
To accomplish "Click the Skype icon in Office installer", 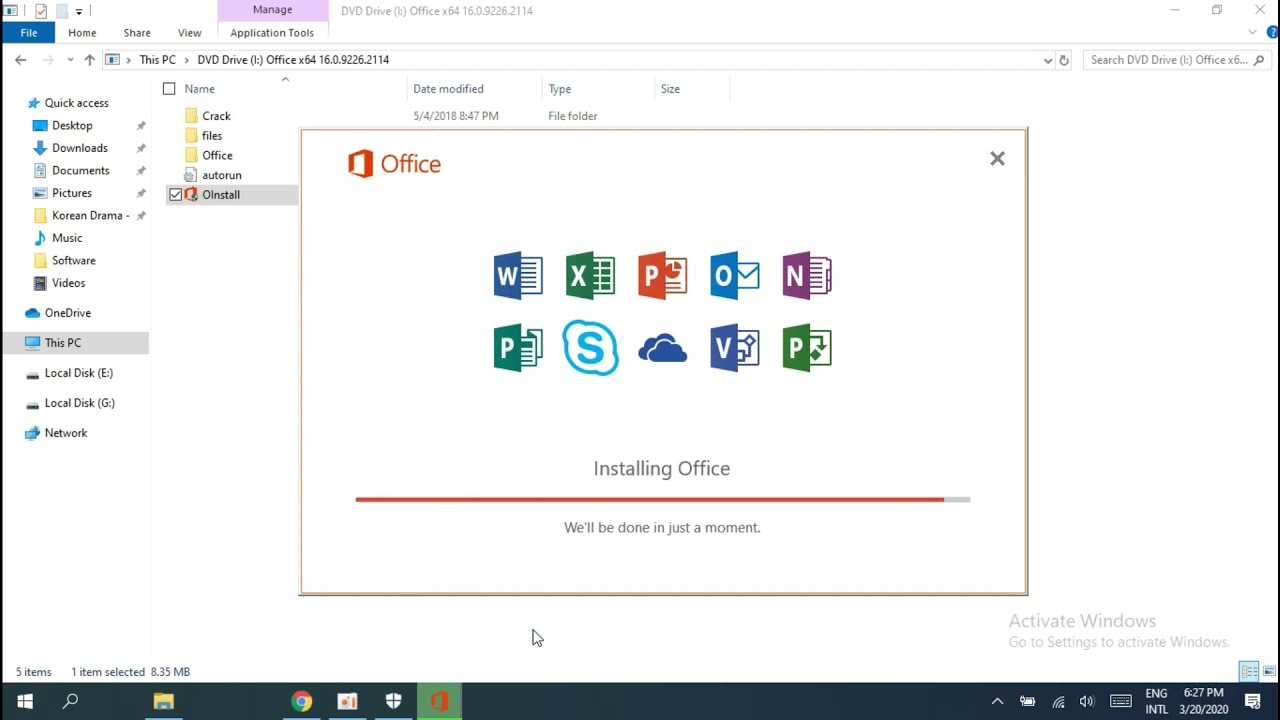I will click(x=590, y=348).
